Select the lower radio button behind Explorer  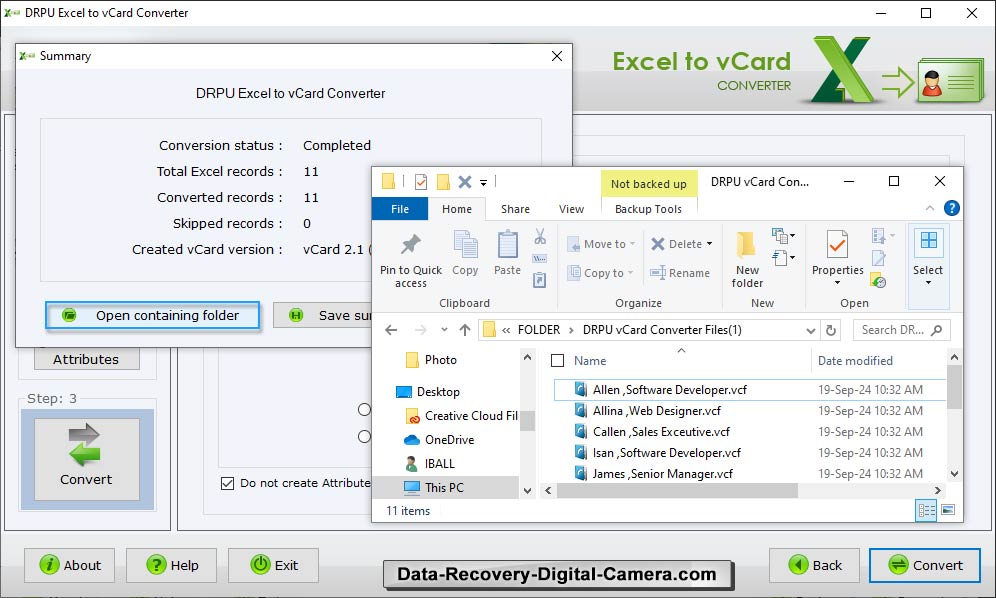point(364,437)
